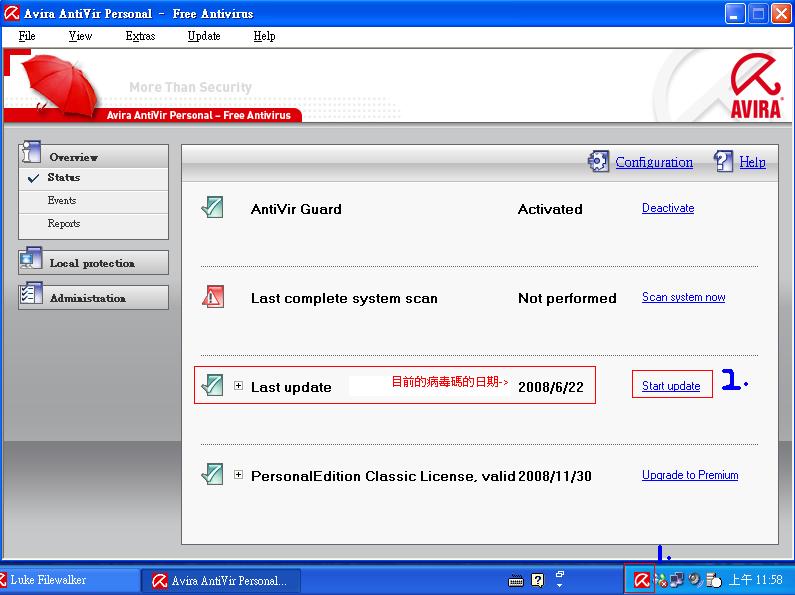Screen dimensions: 795x595
Task: Click the Local protection monitor icon
Action: coord(31,259)
